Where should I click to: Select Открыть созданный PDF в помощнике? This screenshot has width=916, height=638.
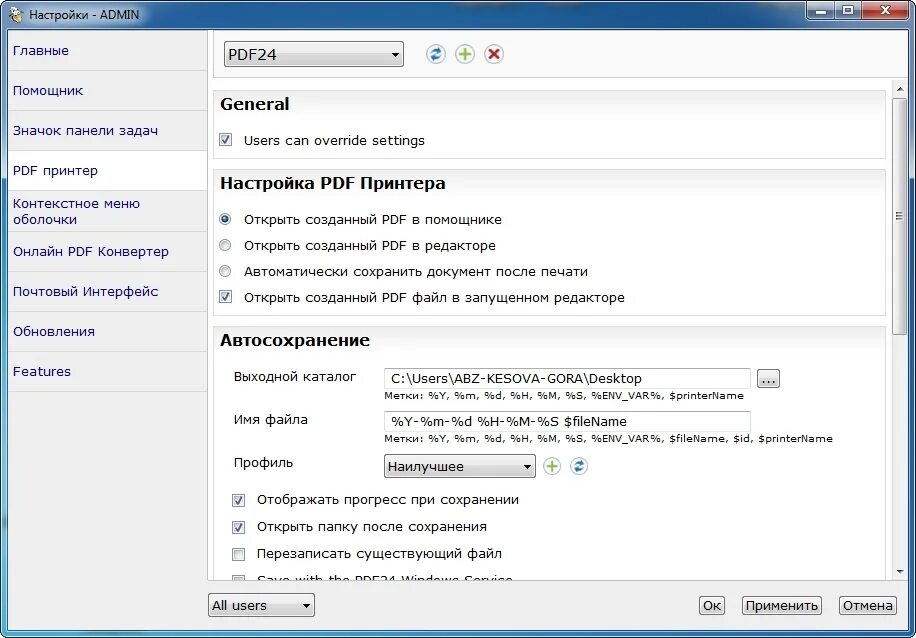225,220
